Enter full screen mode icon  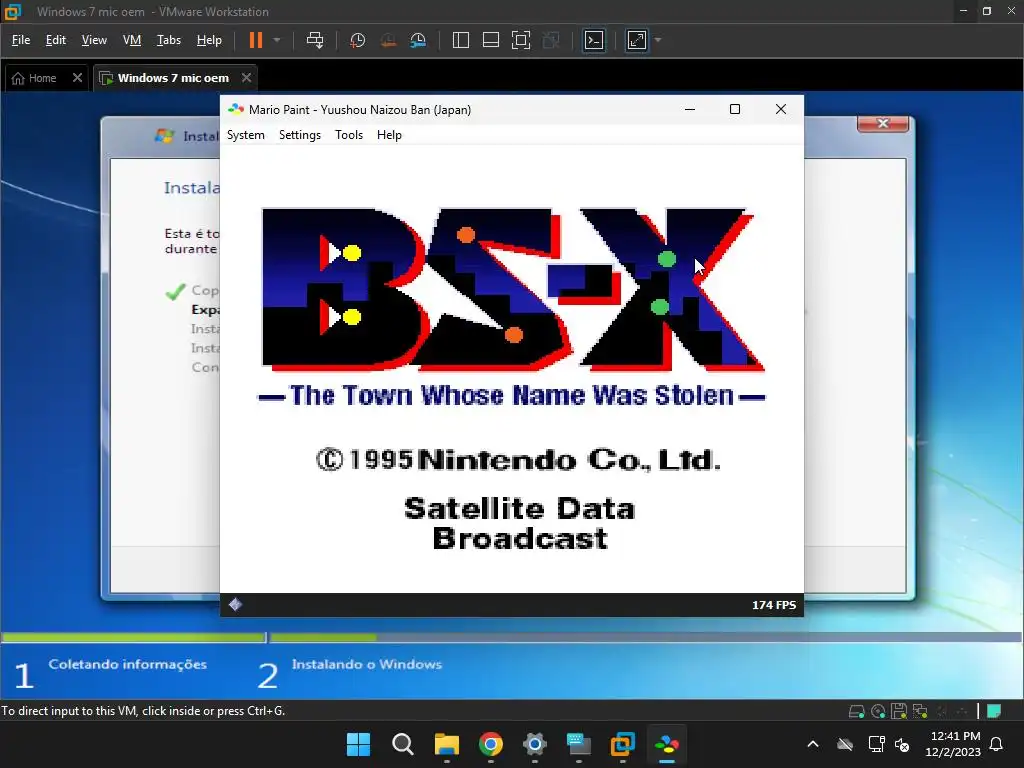click(x=520, y=40)
